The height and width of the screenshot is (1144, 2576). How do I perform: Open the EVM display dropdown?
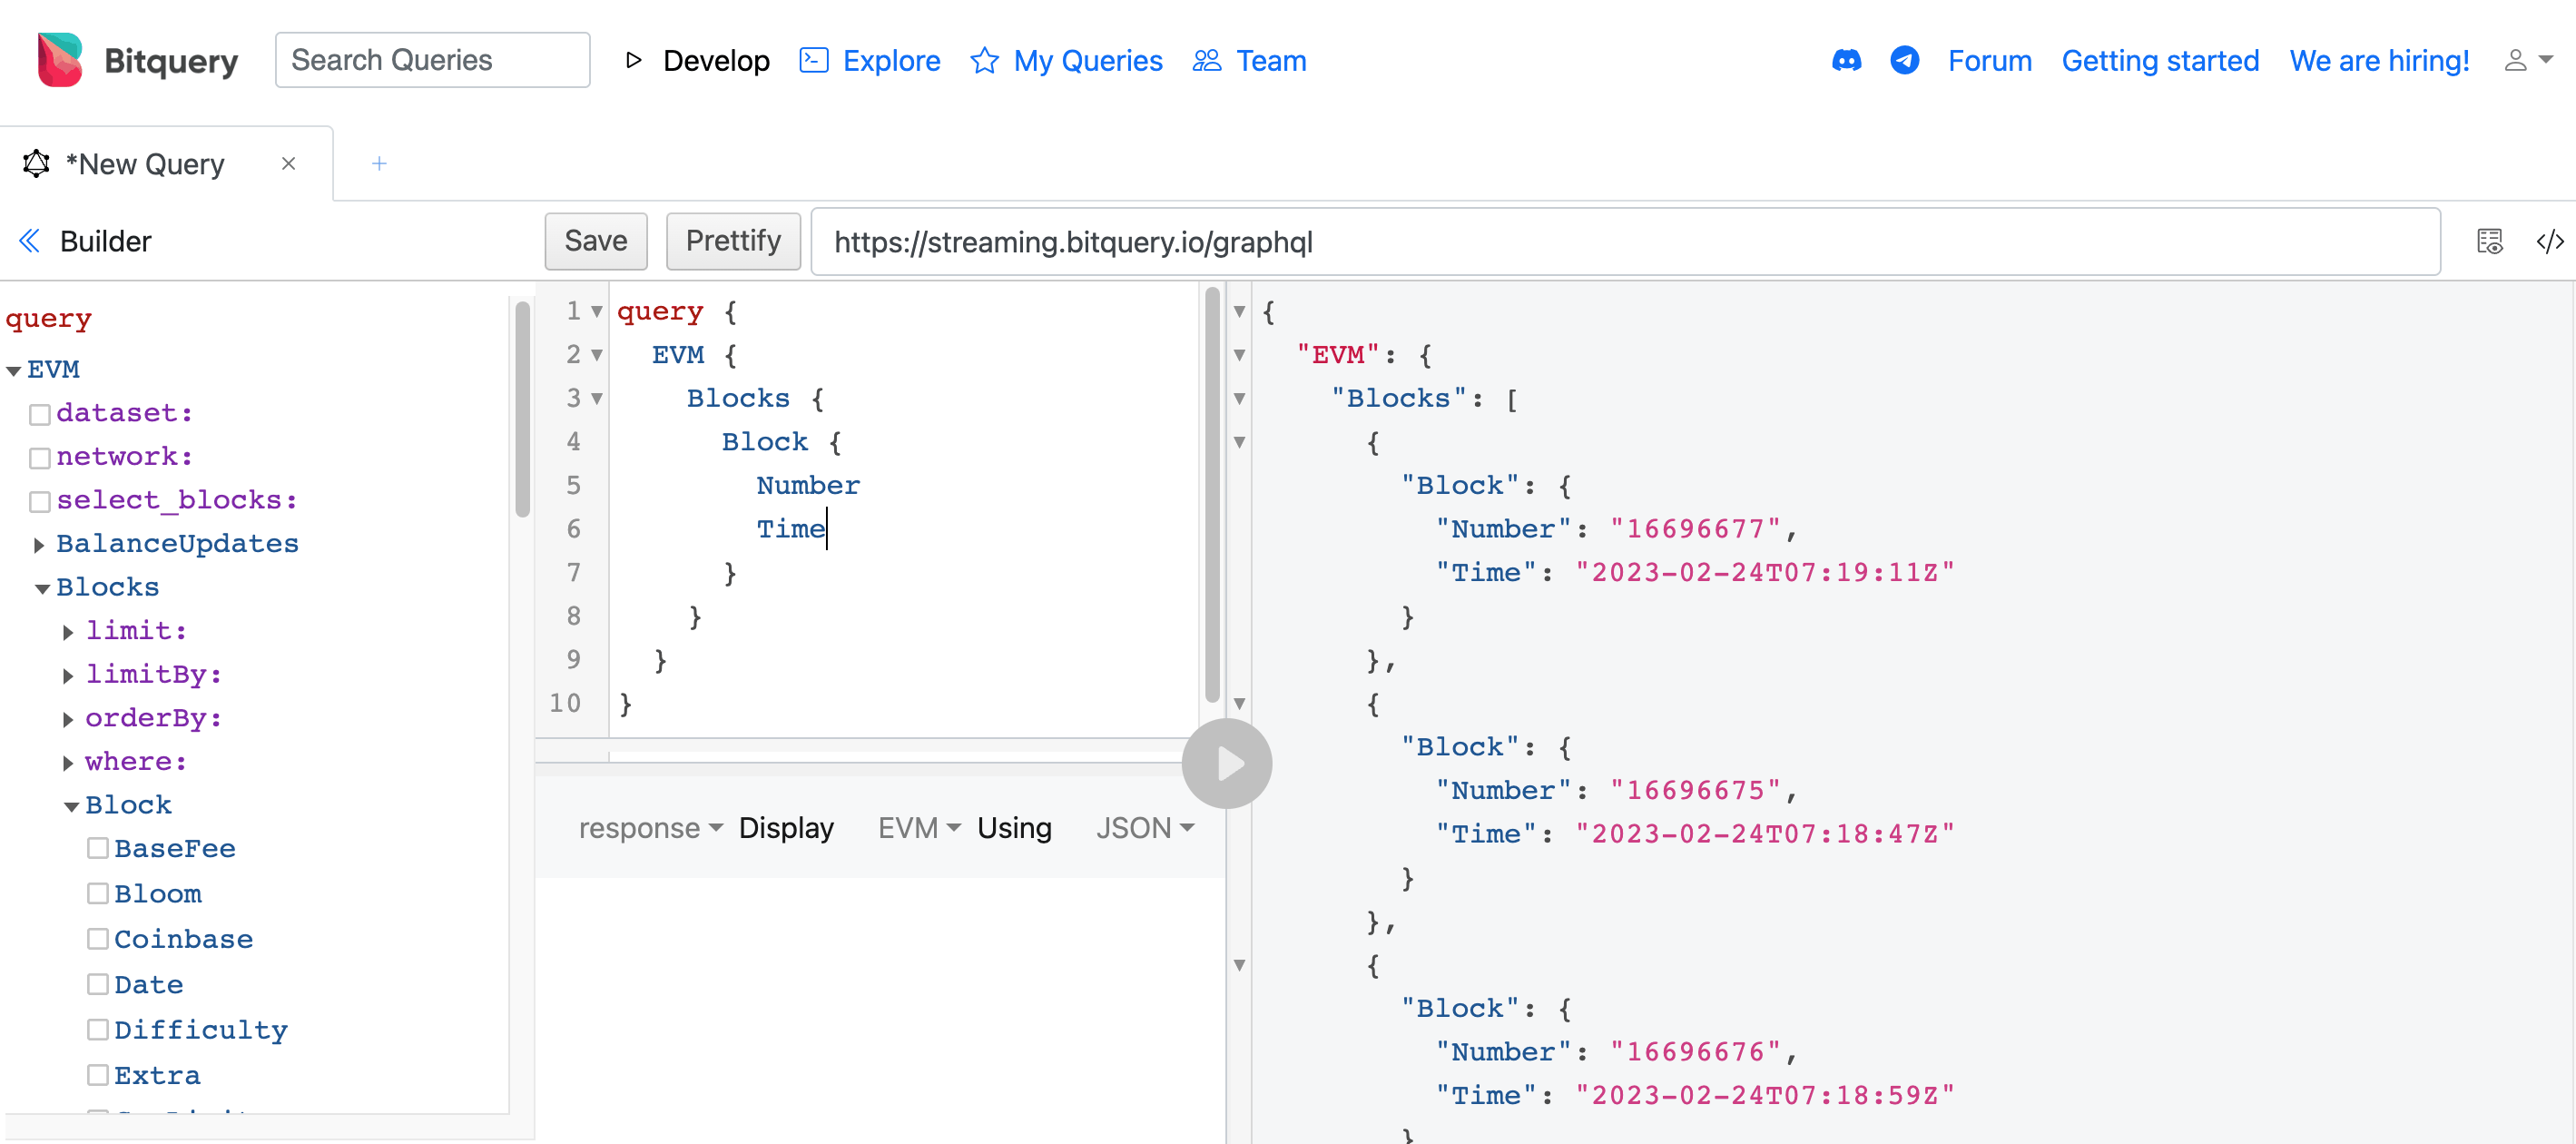[919, 828]
